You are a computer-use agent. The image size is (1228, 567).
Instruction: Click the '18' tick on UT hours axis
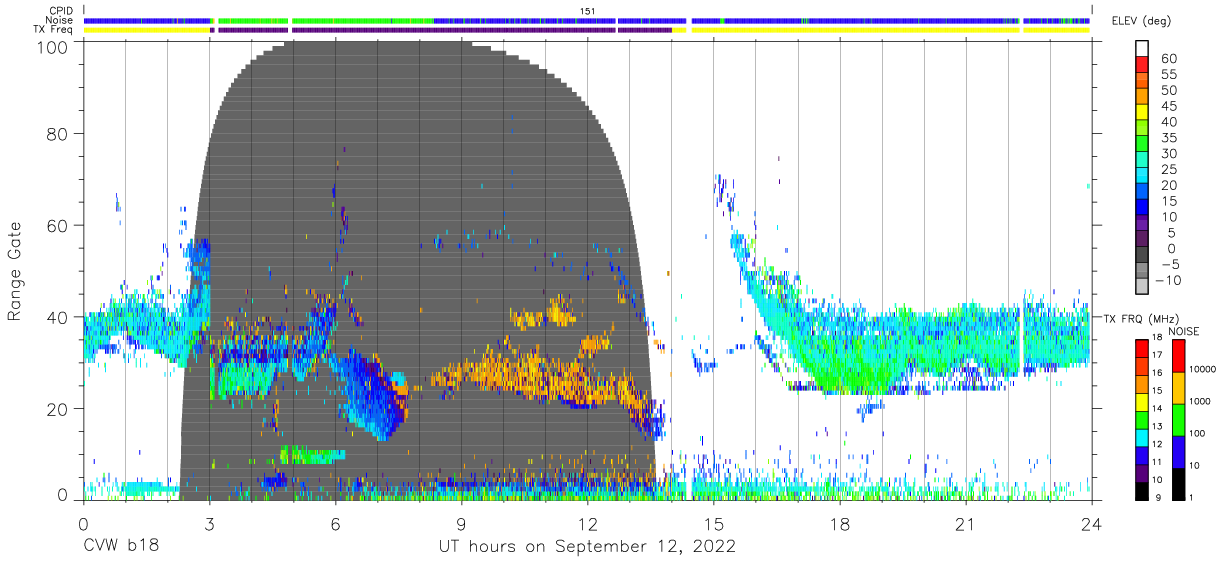click(840, 525)
